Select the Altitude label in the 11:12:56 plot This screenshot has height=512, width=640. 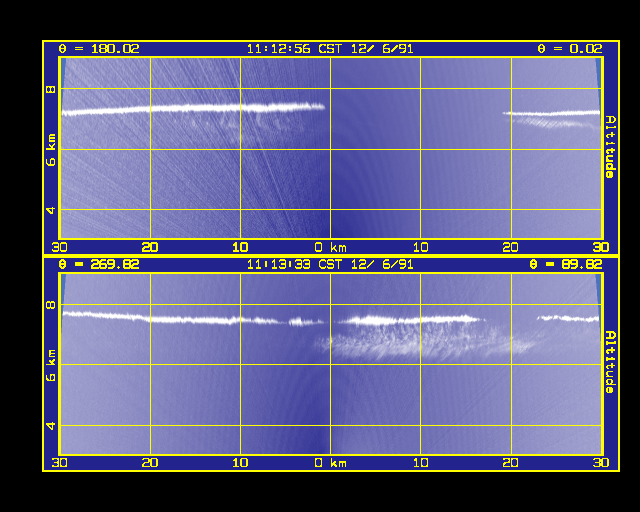[x=610, y=147]
